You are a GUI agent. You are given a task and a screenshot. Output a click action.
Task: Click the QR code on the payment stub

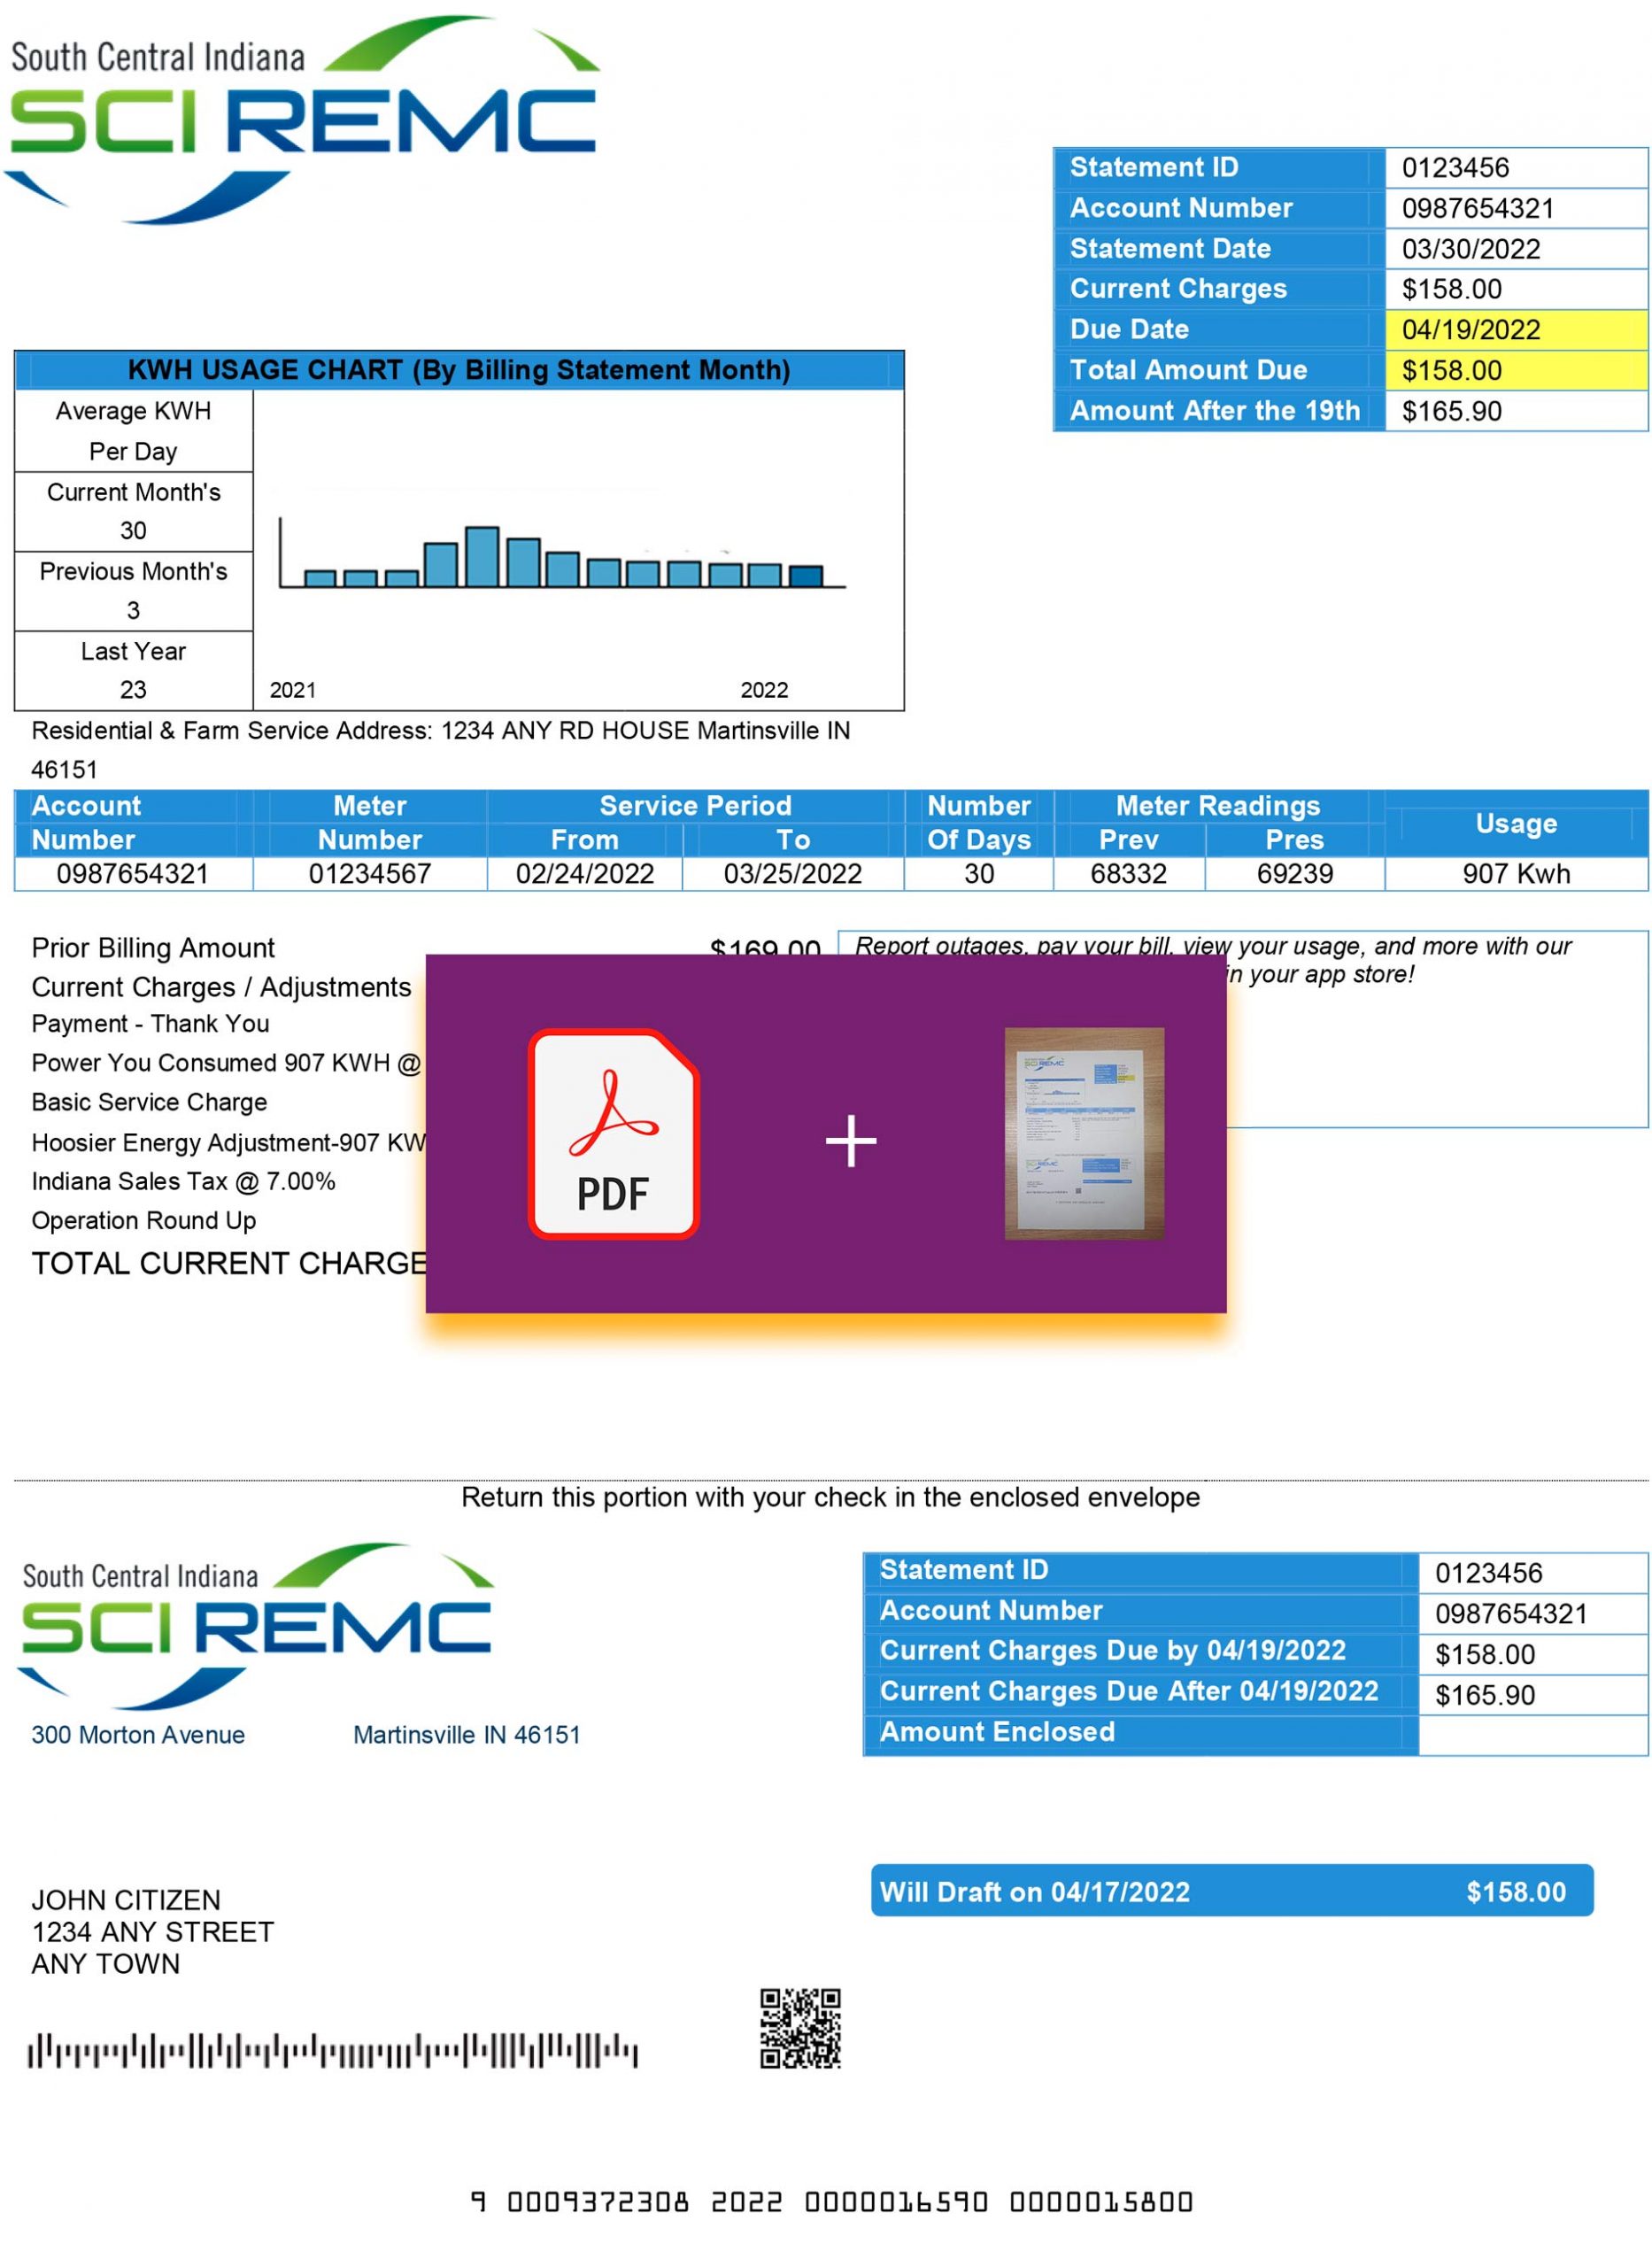tap(800, 2027)
